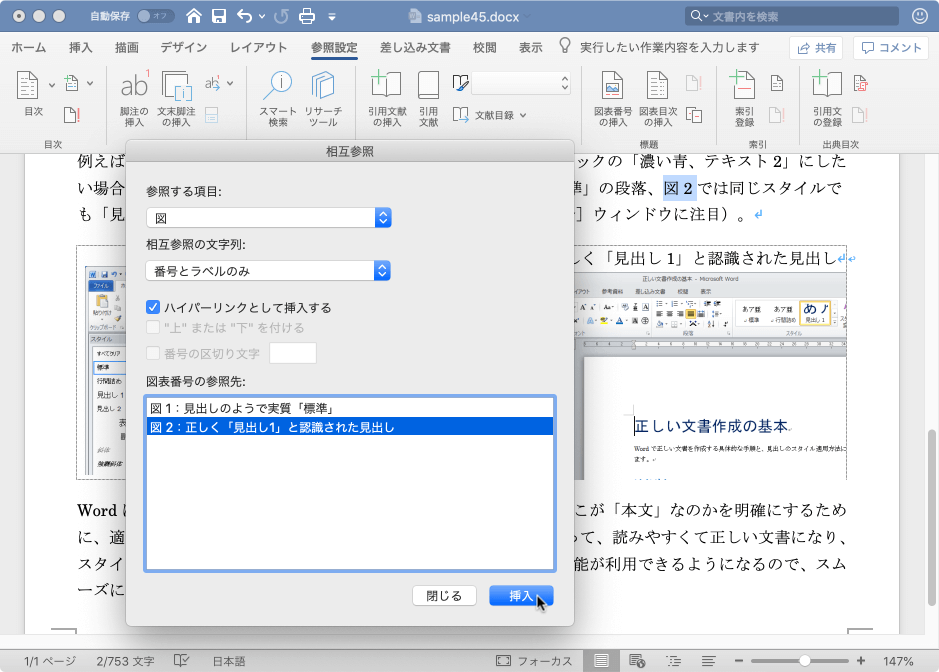The image size is (939, 672).
Task: Uncheck ハイパーリンクとして挿入する checkbox
Action: 153,307
